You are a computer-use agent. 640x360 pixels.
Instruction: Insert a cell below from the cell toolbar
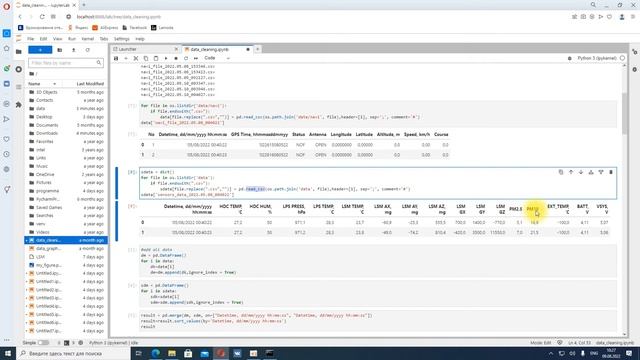(x=601, y=172)
